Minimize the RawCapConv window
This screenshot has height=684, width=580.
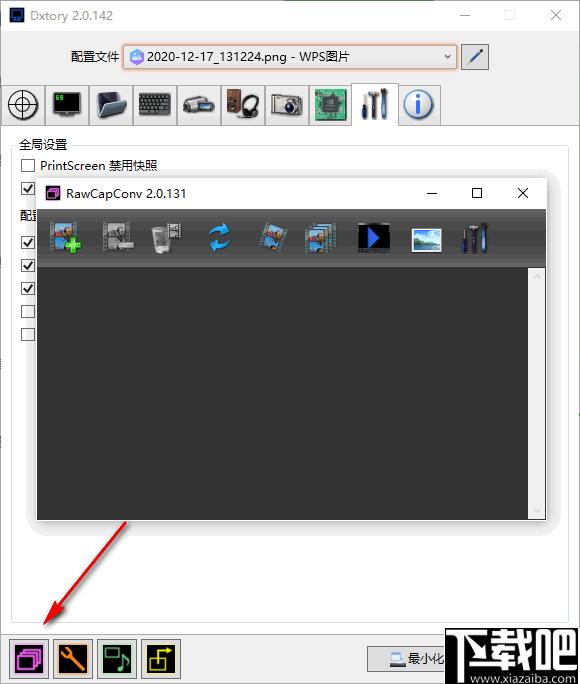pyautogui.click(x=432, y=193)
